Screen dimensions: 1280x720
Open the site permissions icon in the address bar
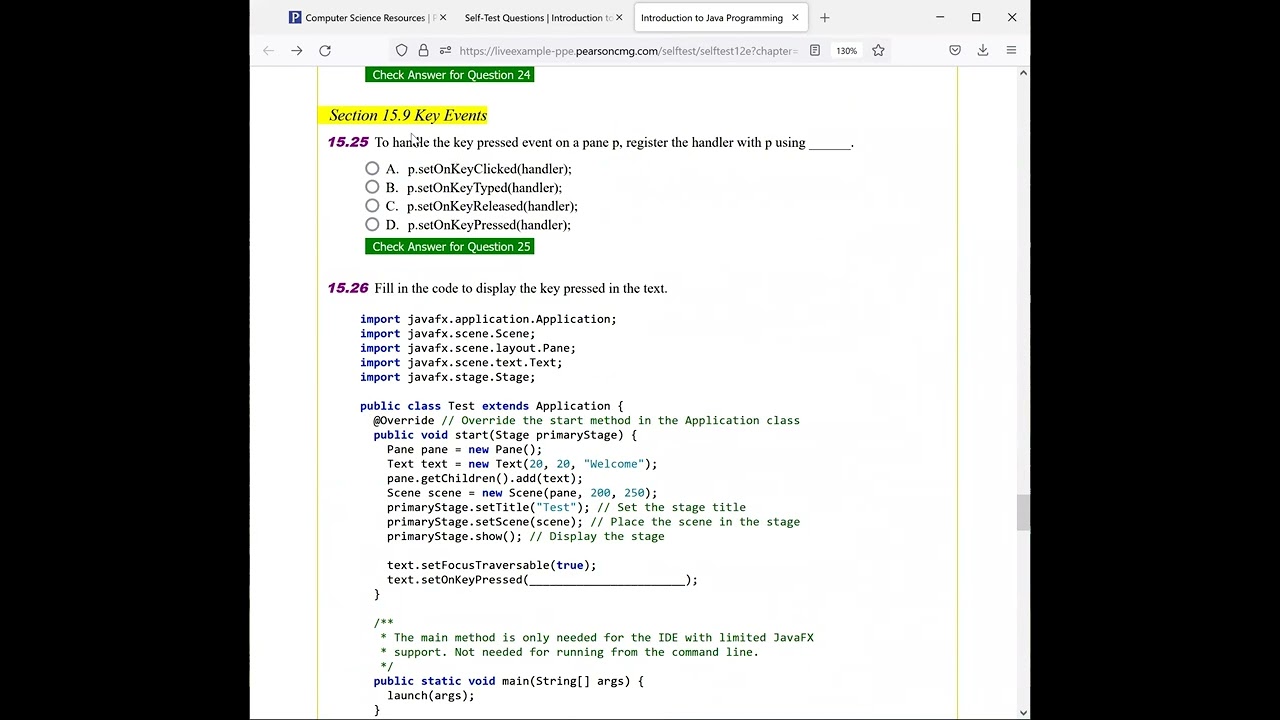[445, 50]
